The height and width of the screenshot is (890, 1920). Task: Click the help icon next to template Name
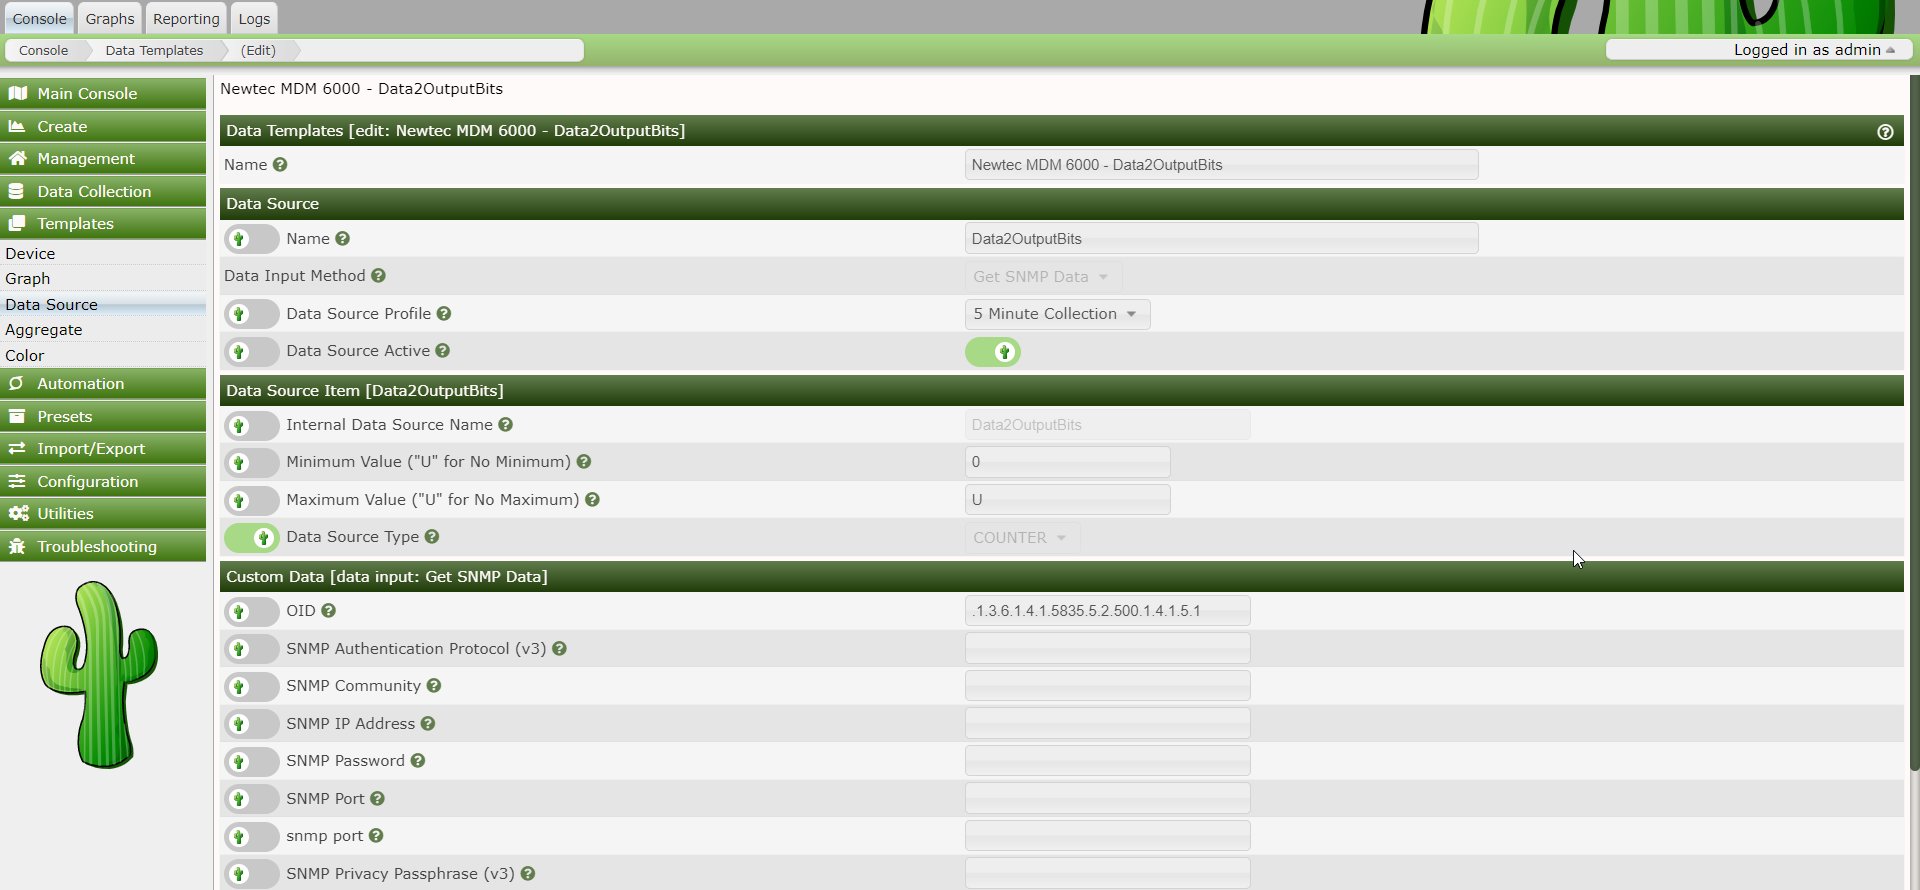280,165
